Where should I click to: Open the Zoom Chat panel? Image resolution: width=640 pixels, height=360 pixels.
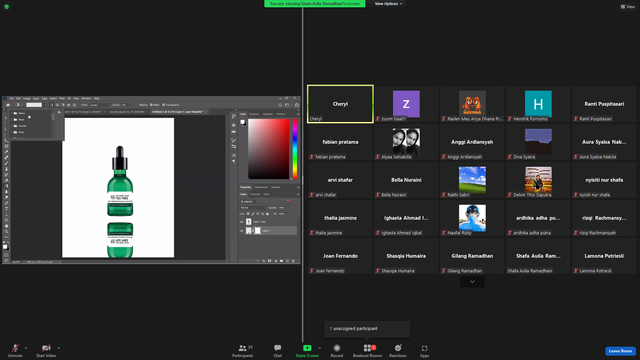click(x=278, y=350)
